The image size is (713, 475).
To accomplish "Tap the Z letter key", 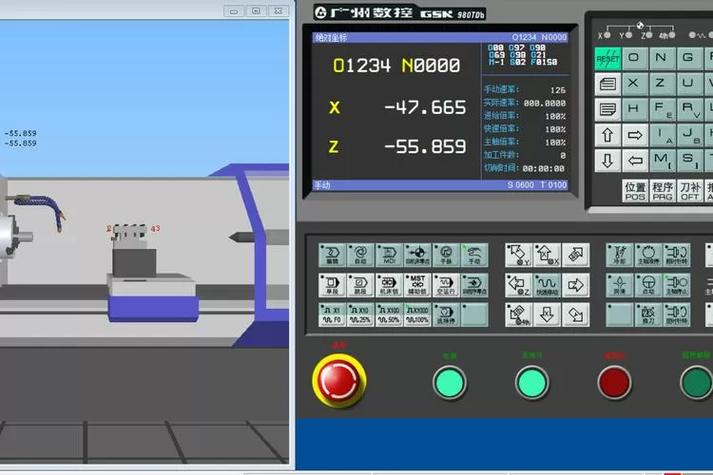I will [x=662, y=85].
